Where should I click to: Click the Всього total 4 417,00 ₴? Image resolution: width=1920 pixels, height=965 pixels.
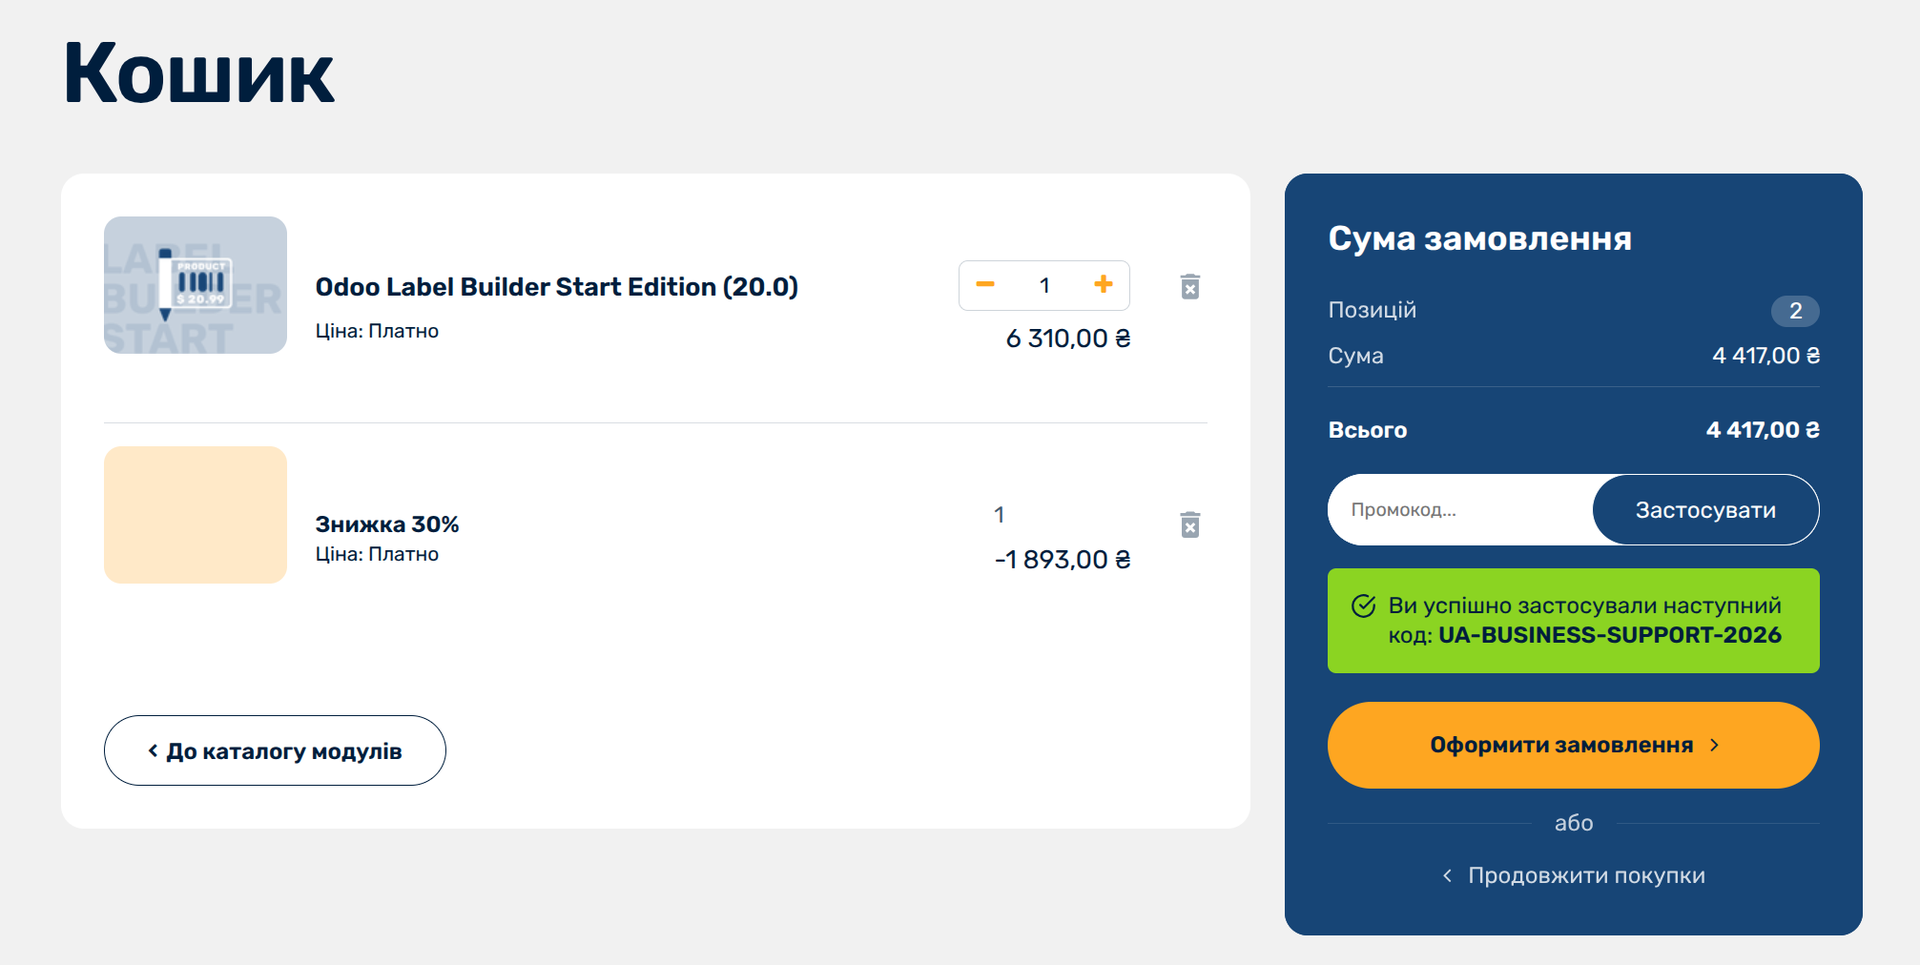click(x=1762, y=430)
